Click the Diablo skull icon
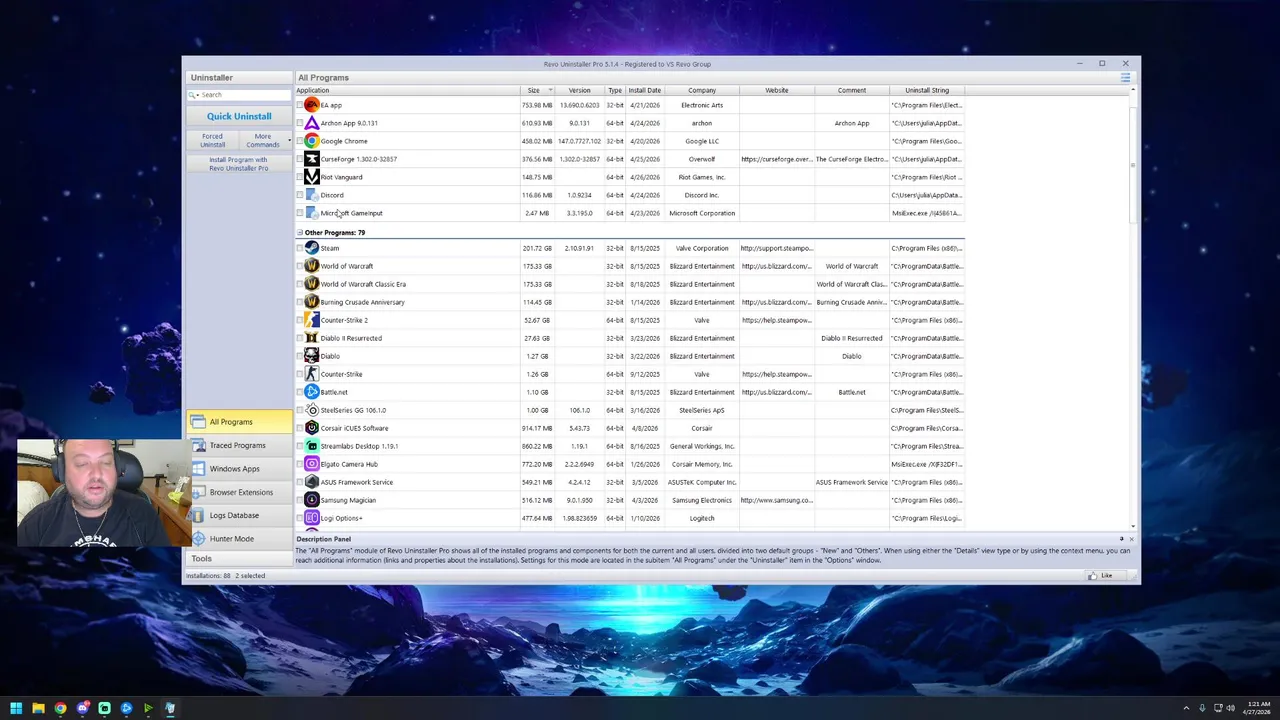The width and height of the screenshot is (1280, 720). [312, 356]
